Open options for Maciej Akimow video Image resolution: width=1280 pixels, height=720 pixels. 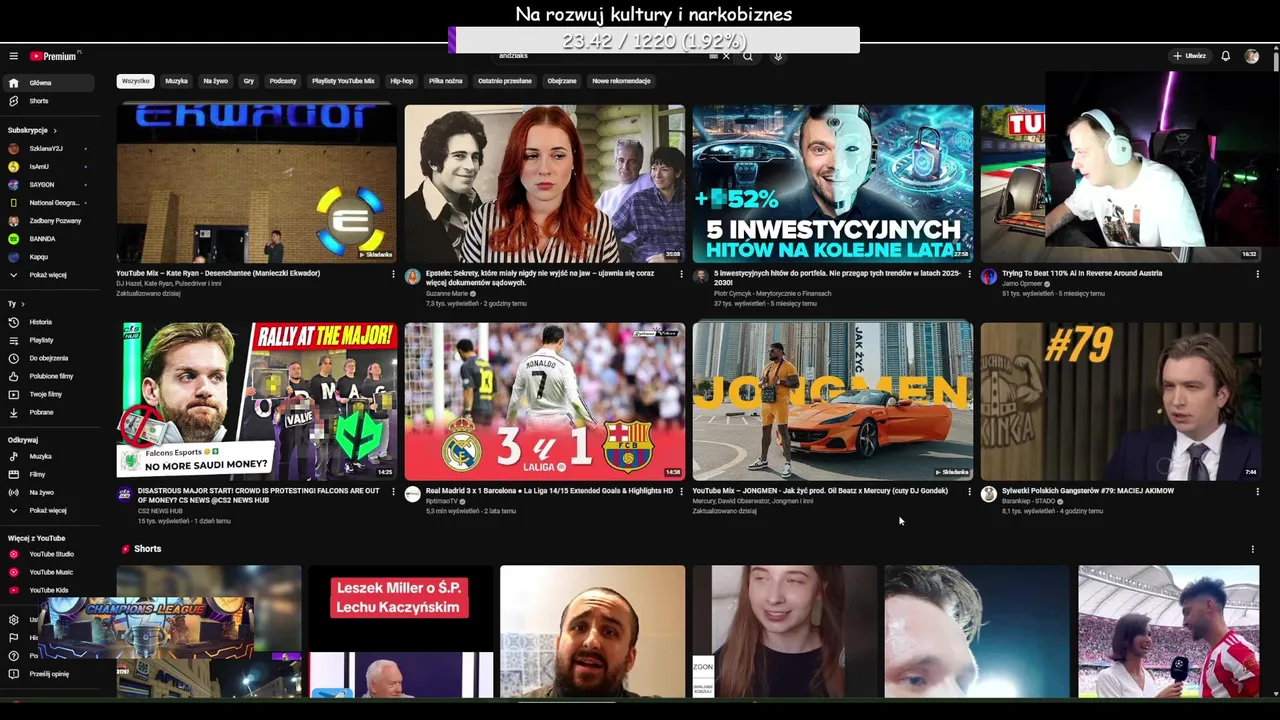coord(1257,492)
